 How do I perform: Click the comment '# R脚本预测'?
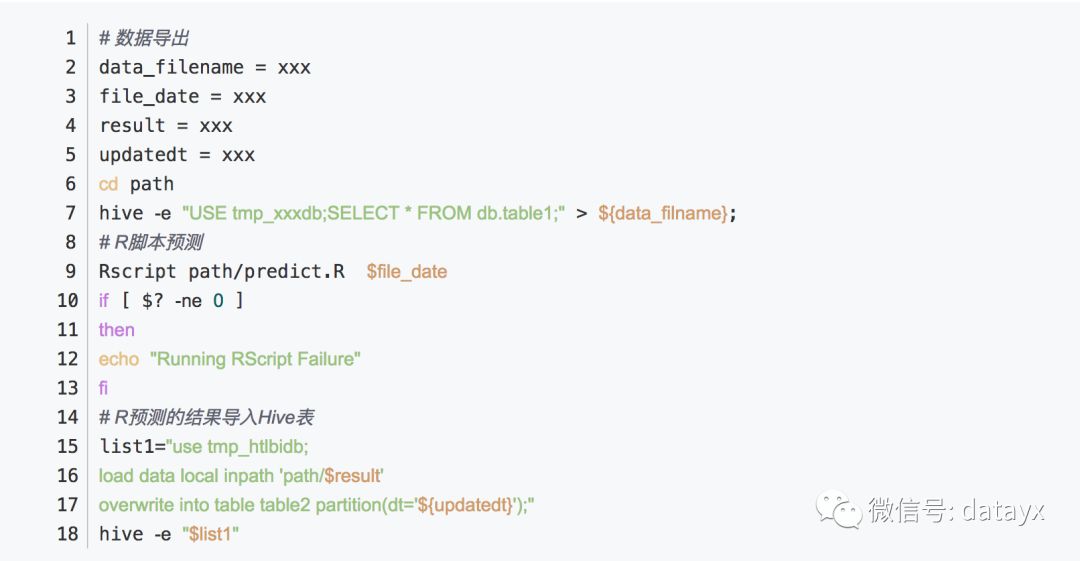[151, 243]
